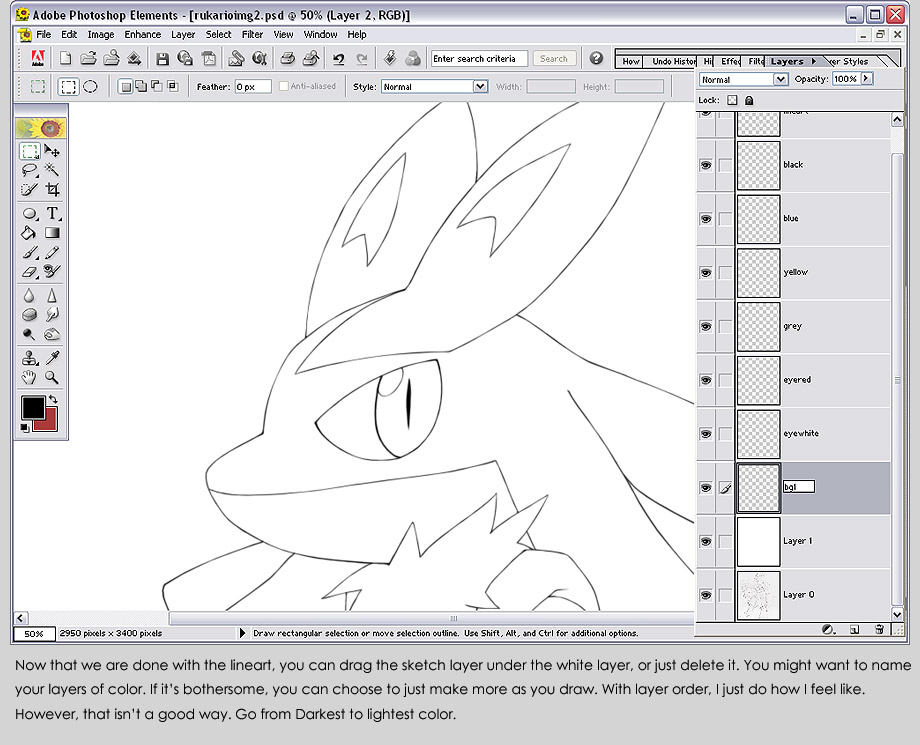Save the file with floppy icon
Image resolution: width=920 pixels, height=745 pixels.
[x=163, y=59]
